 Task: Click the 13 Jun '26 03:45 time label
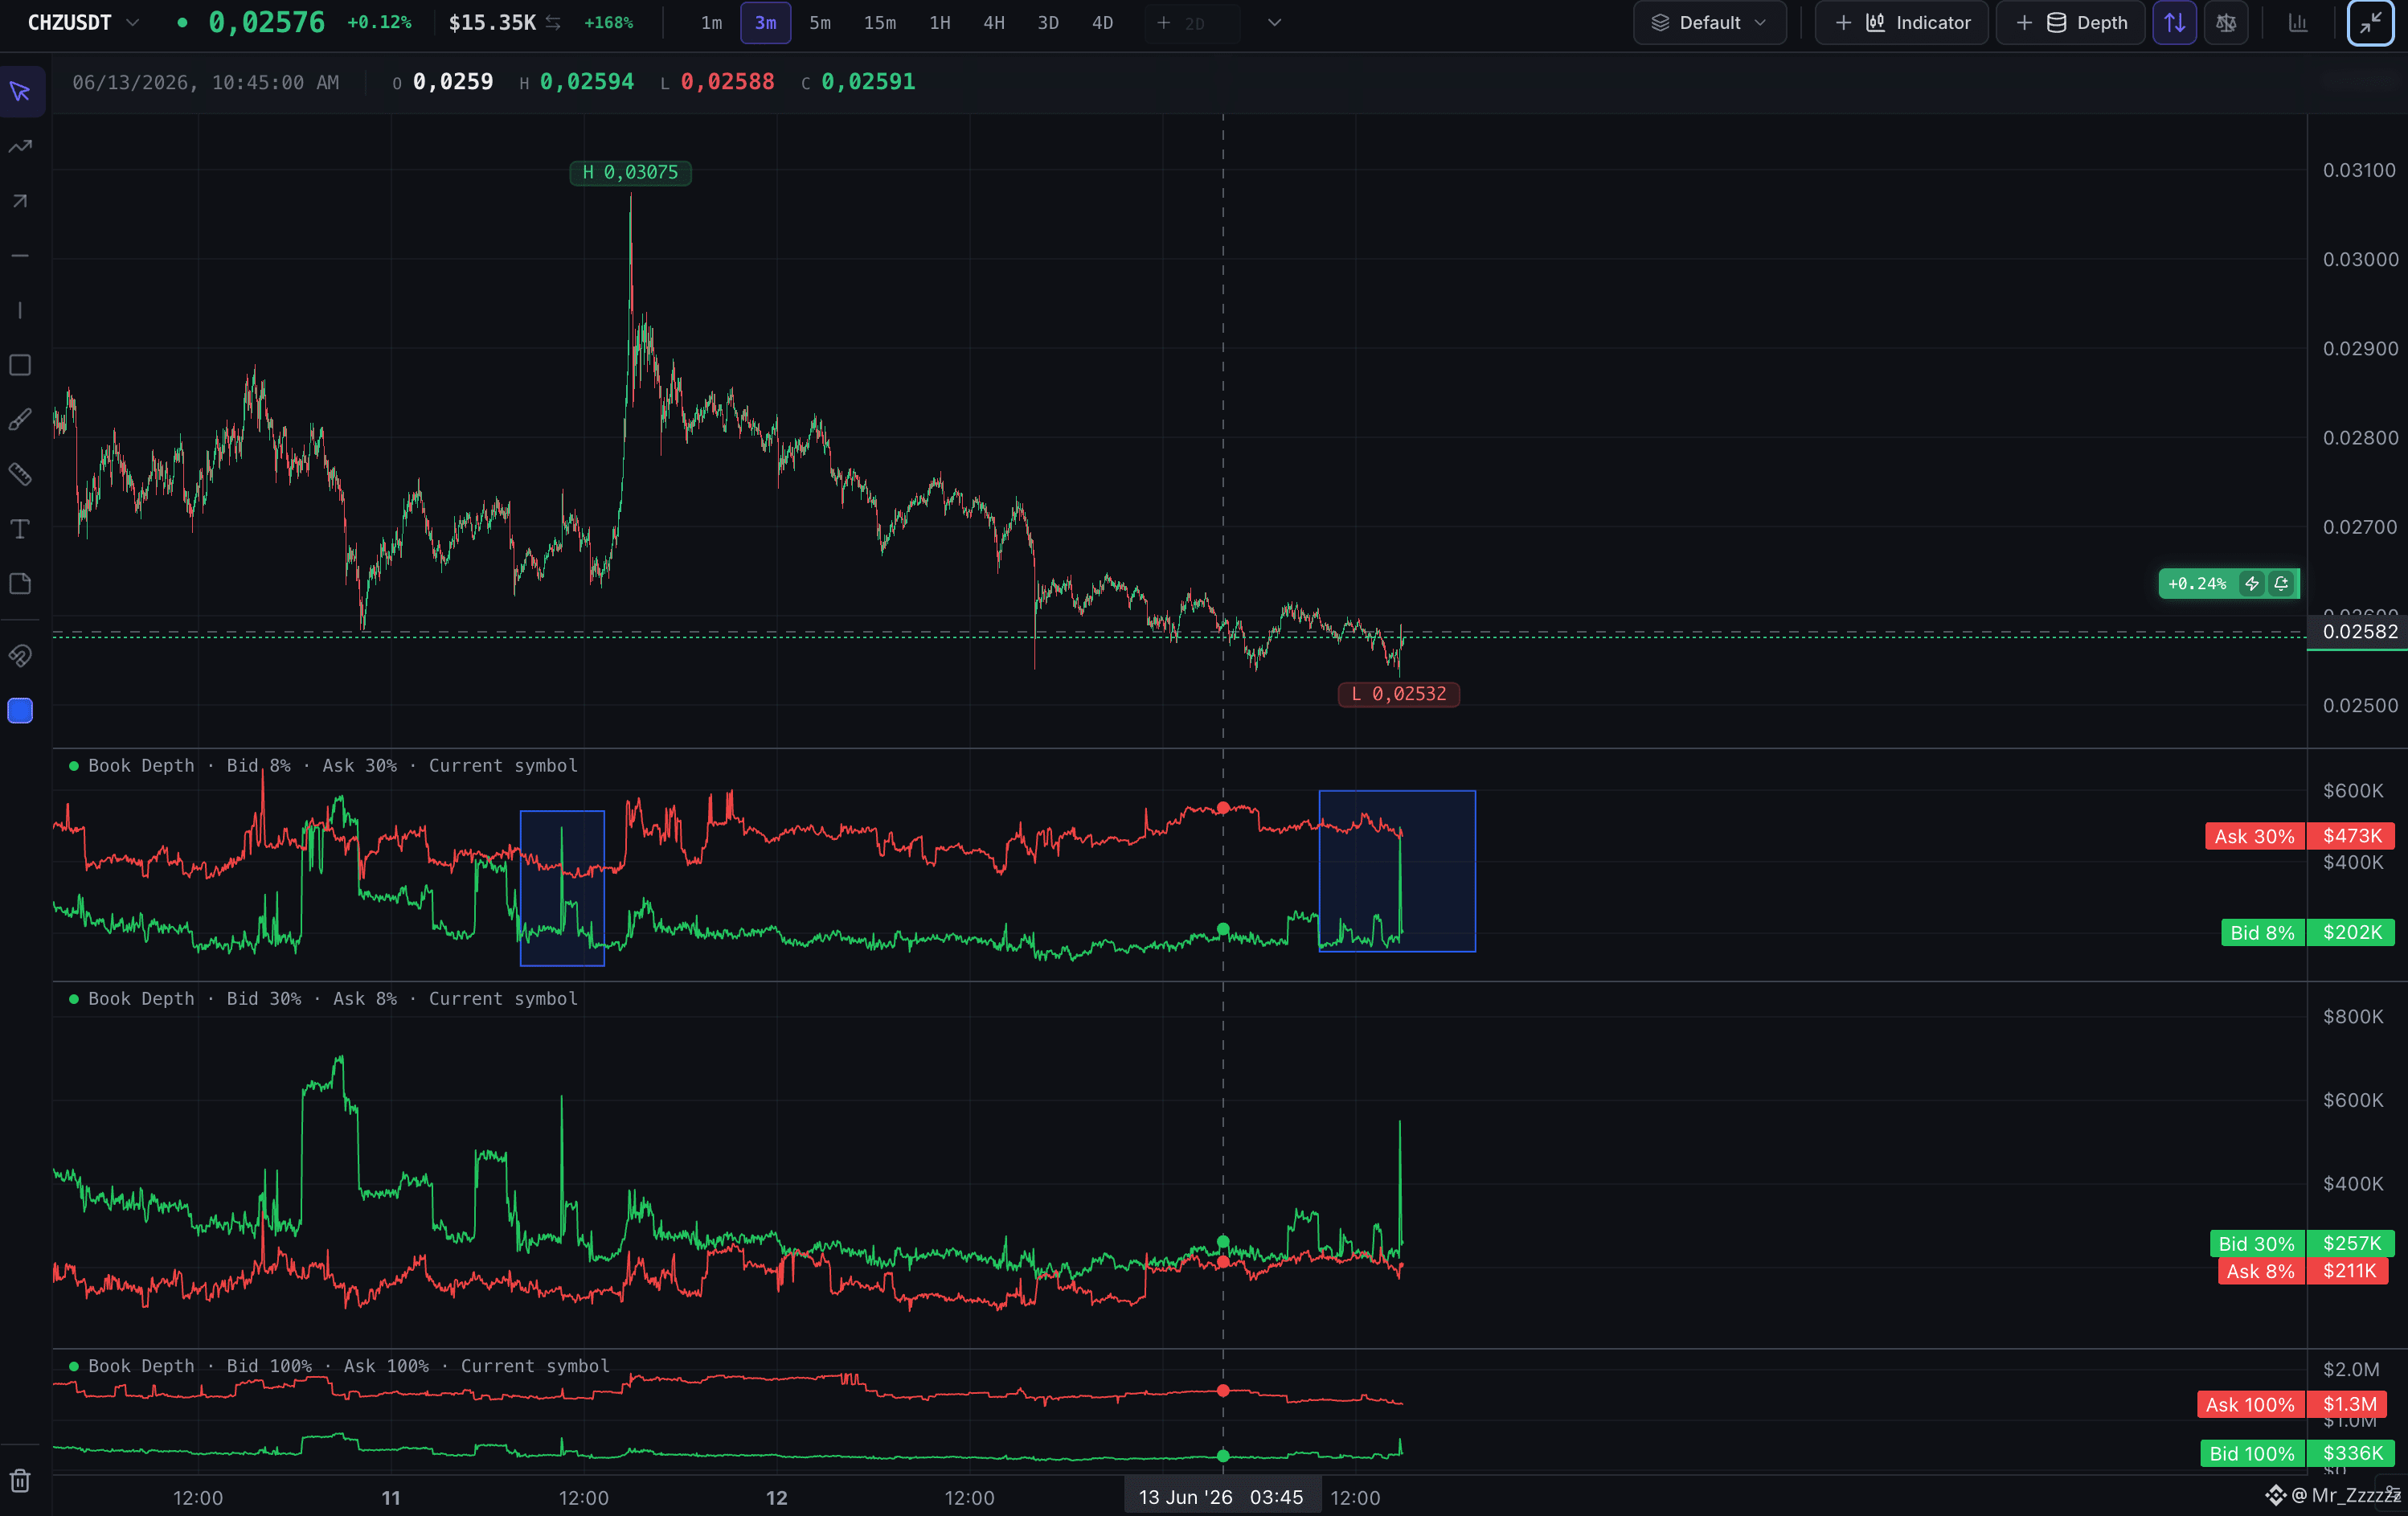(1221, 1497)
